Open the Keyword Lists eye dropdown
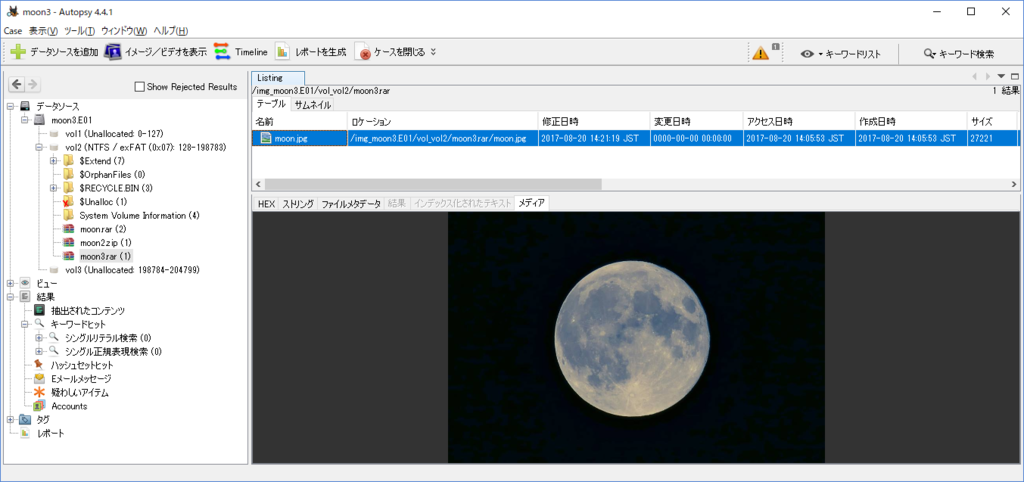 [x=810, y=54]
